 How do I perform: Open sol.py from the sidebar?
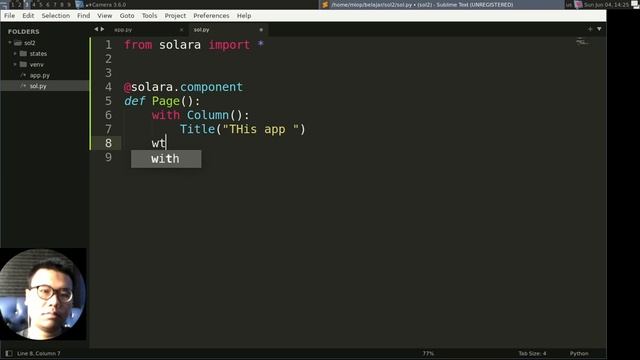[38, 86]
